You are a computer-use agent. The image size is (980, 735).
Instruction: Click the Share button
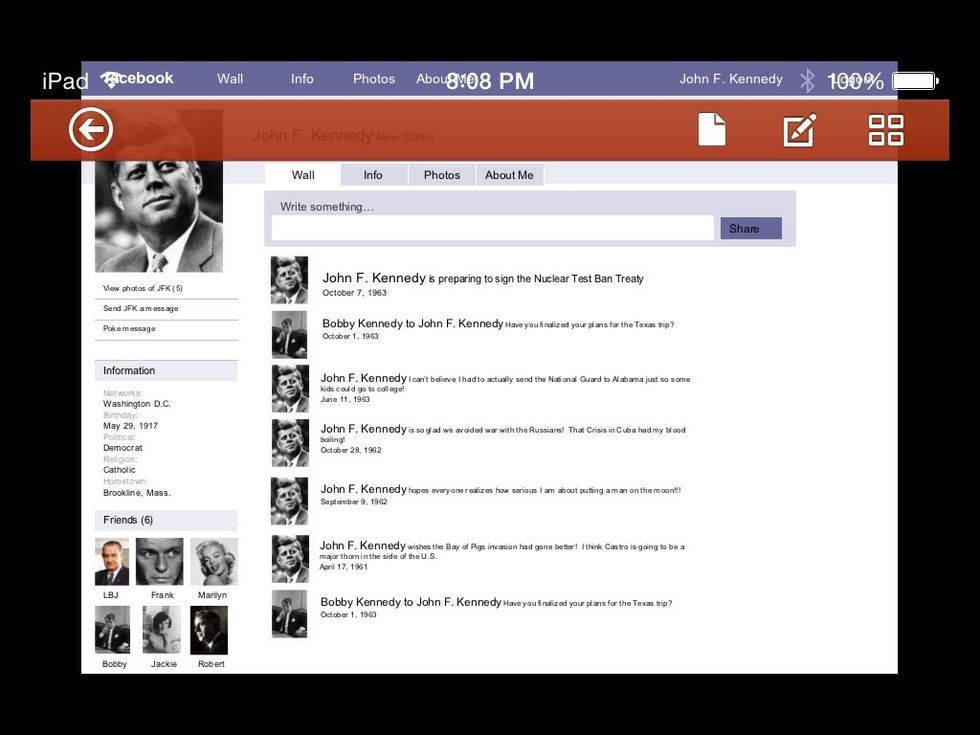point(750,228)
